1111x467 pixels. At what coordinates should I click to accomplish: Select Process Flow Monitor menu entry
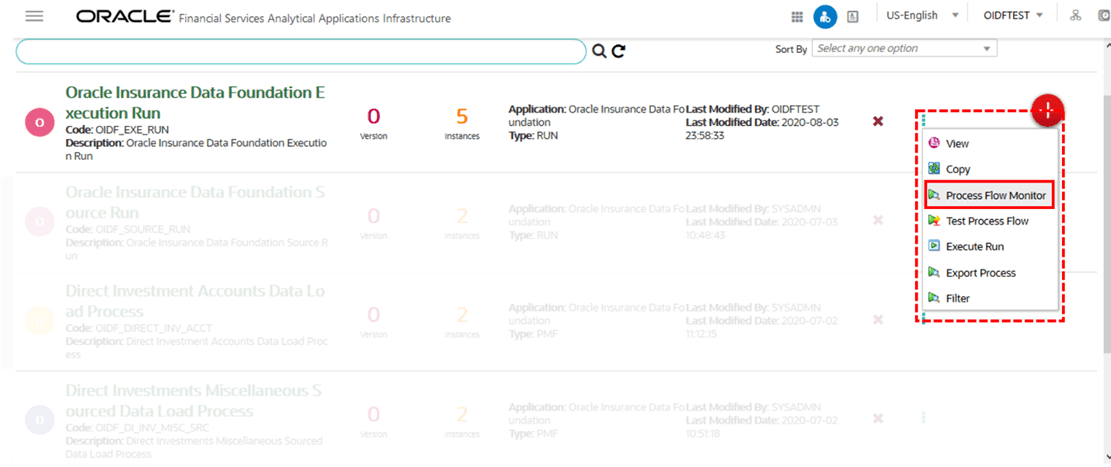coord(990,195)
